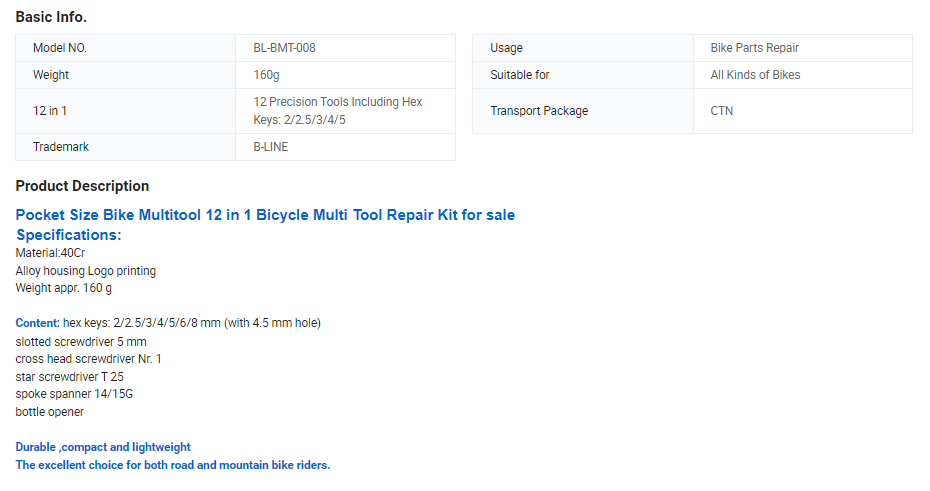Click the B-LINE trademark value

pos(270,147)
